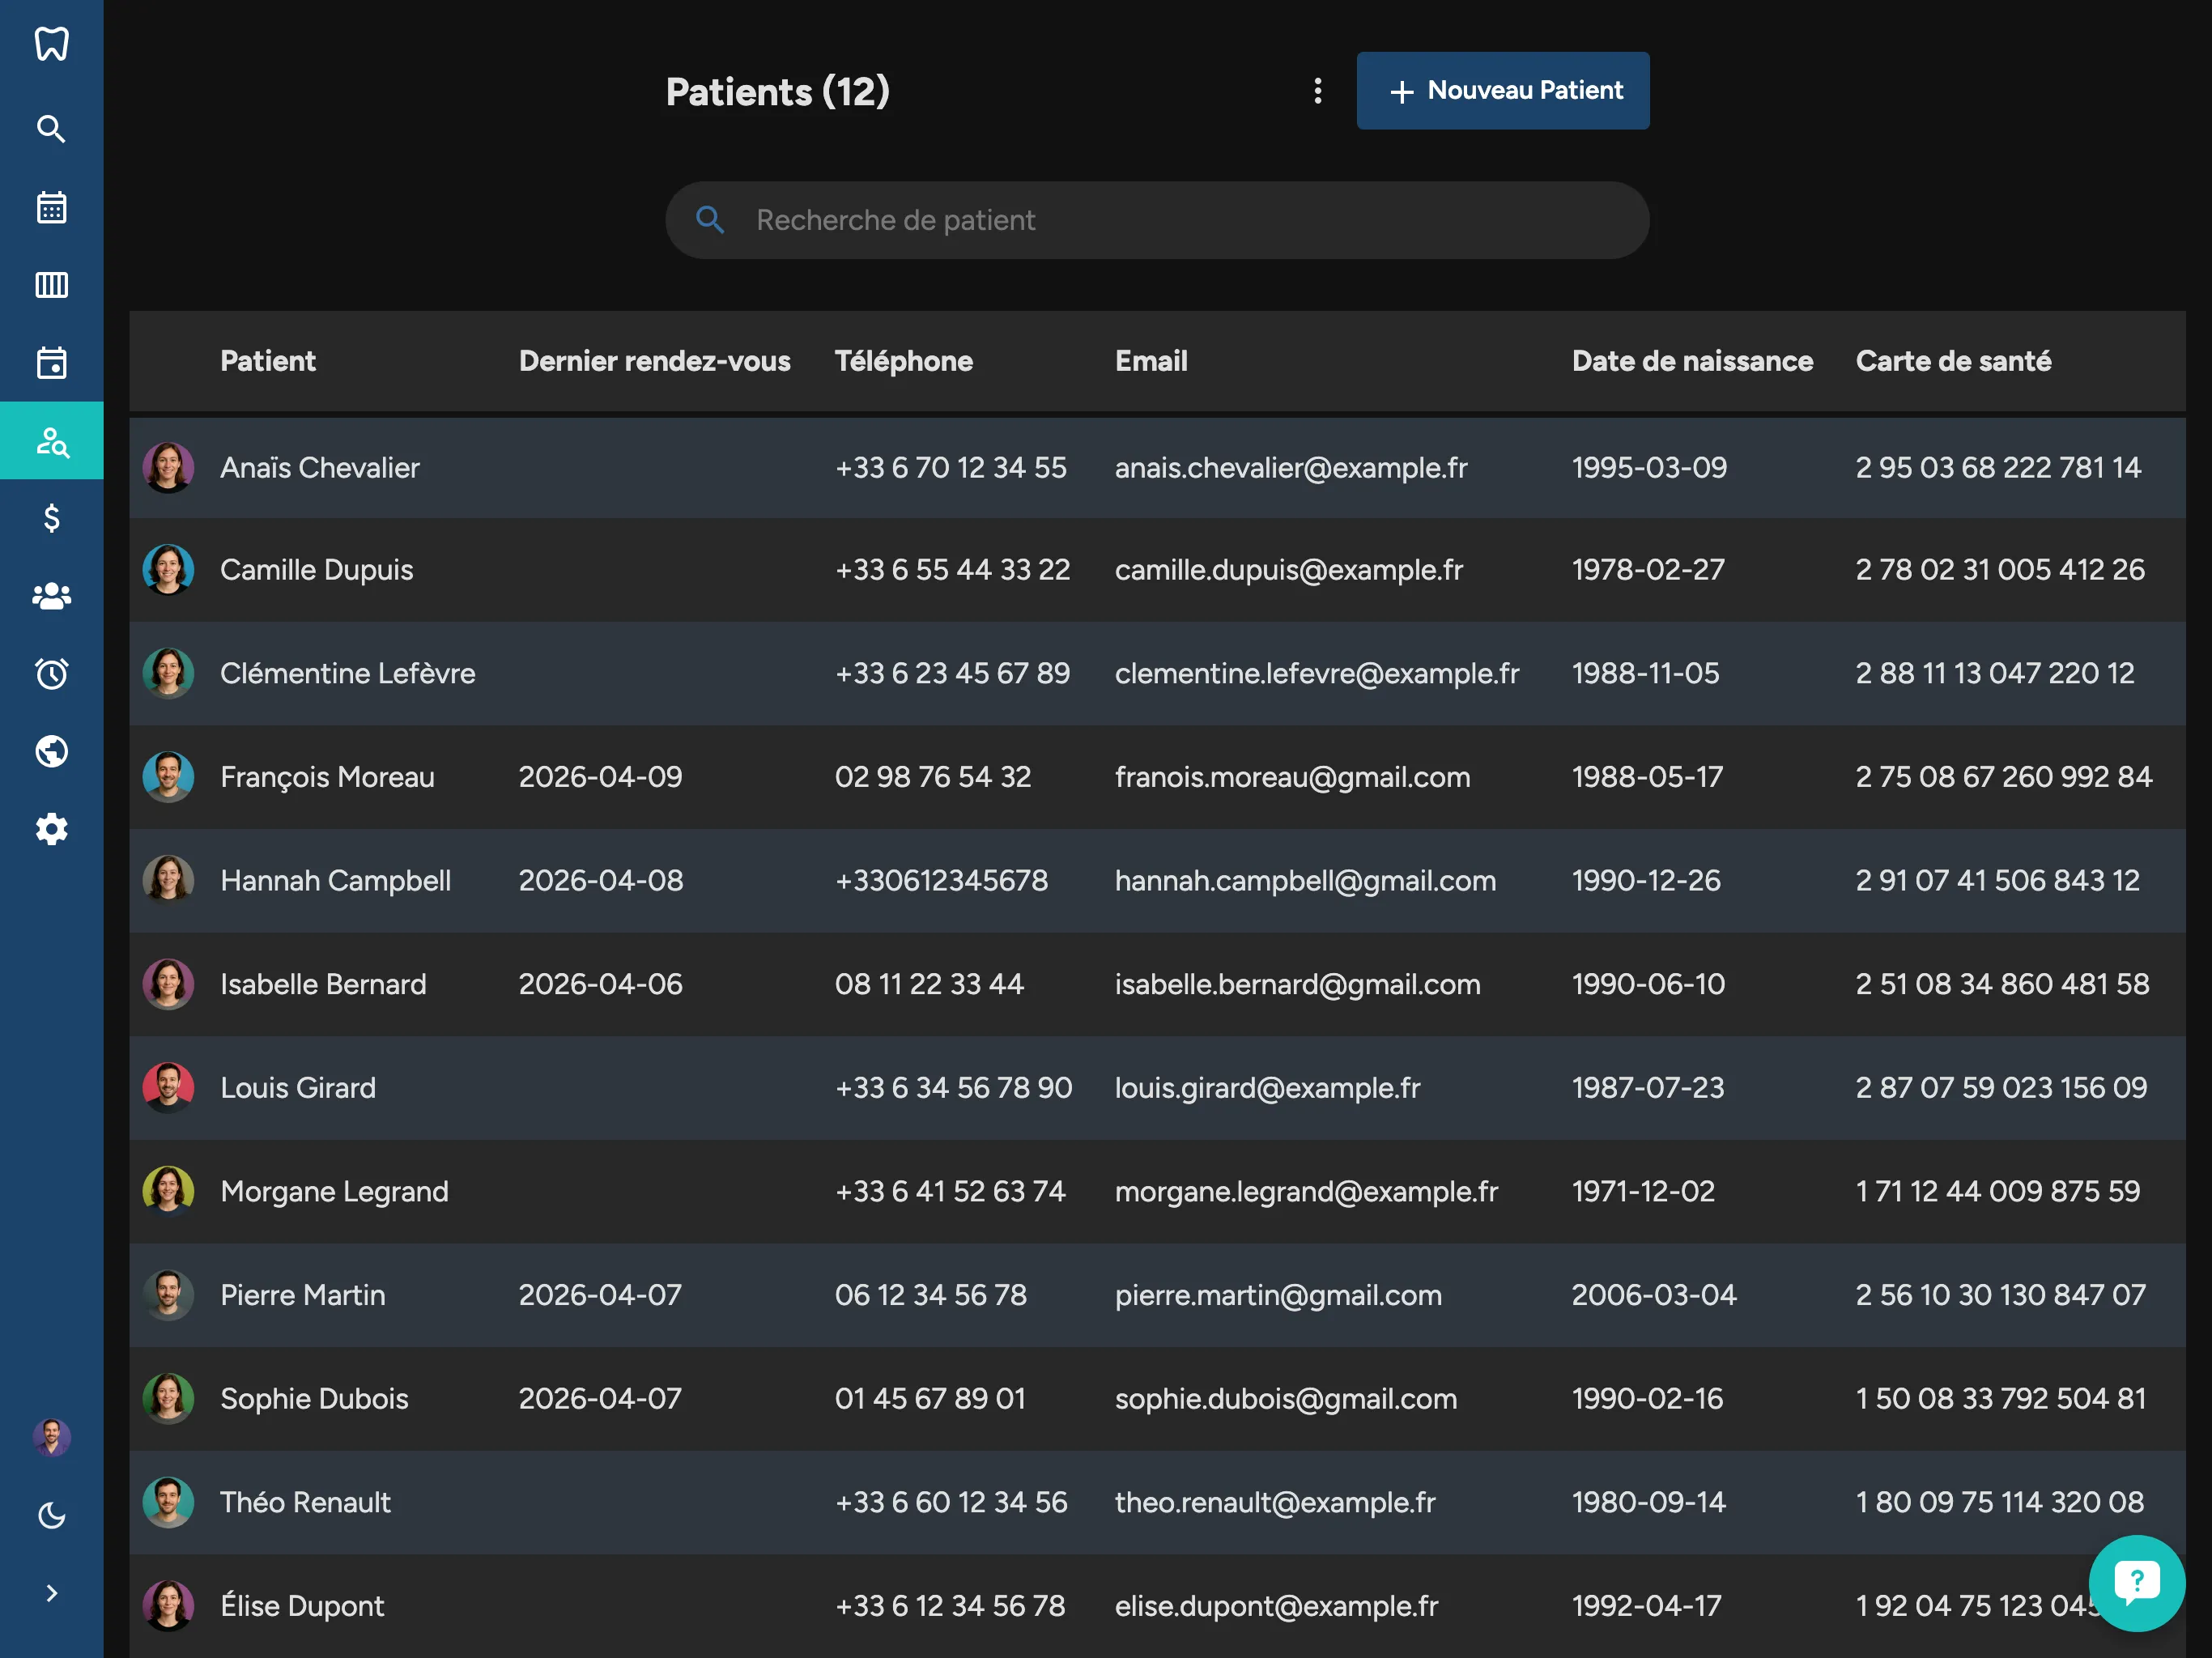The height and width of the screenshot is (1658, 2212).
Task: Open the globe icon in sidebar
Action: click(x=51, y=751)
